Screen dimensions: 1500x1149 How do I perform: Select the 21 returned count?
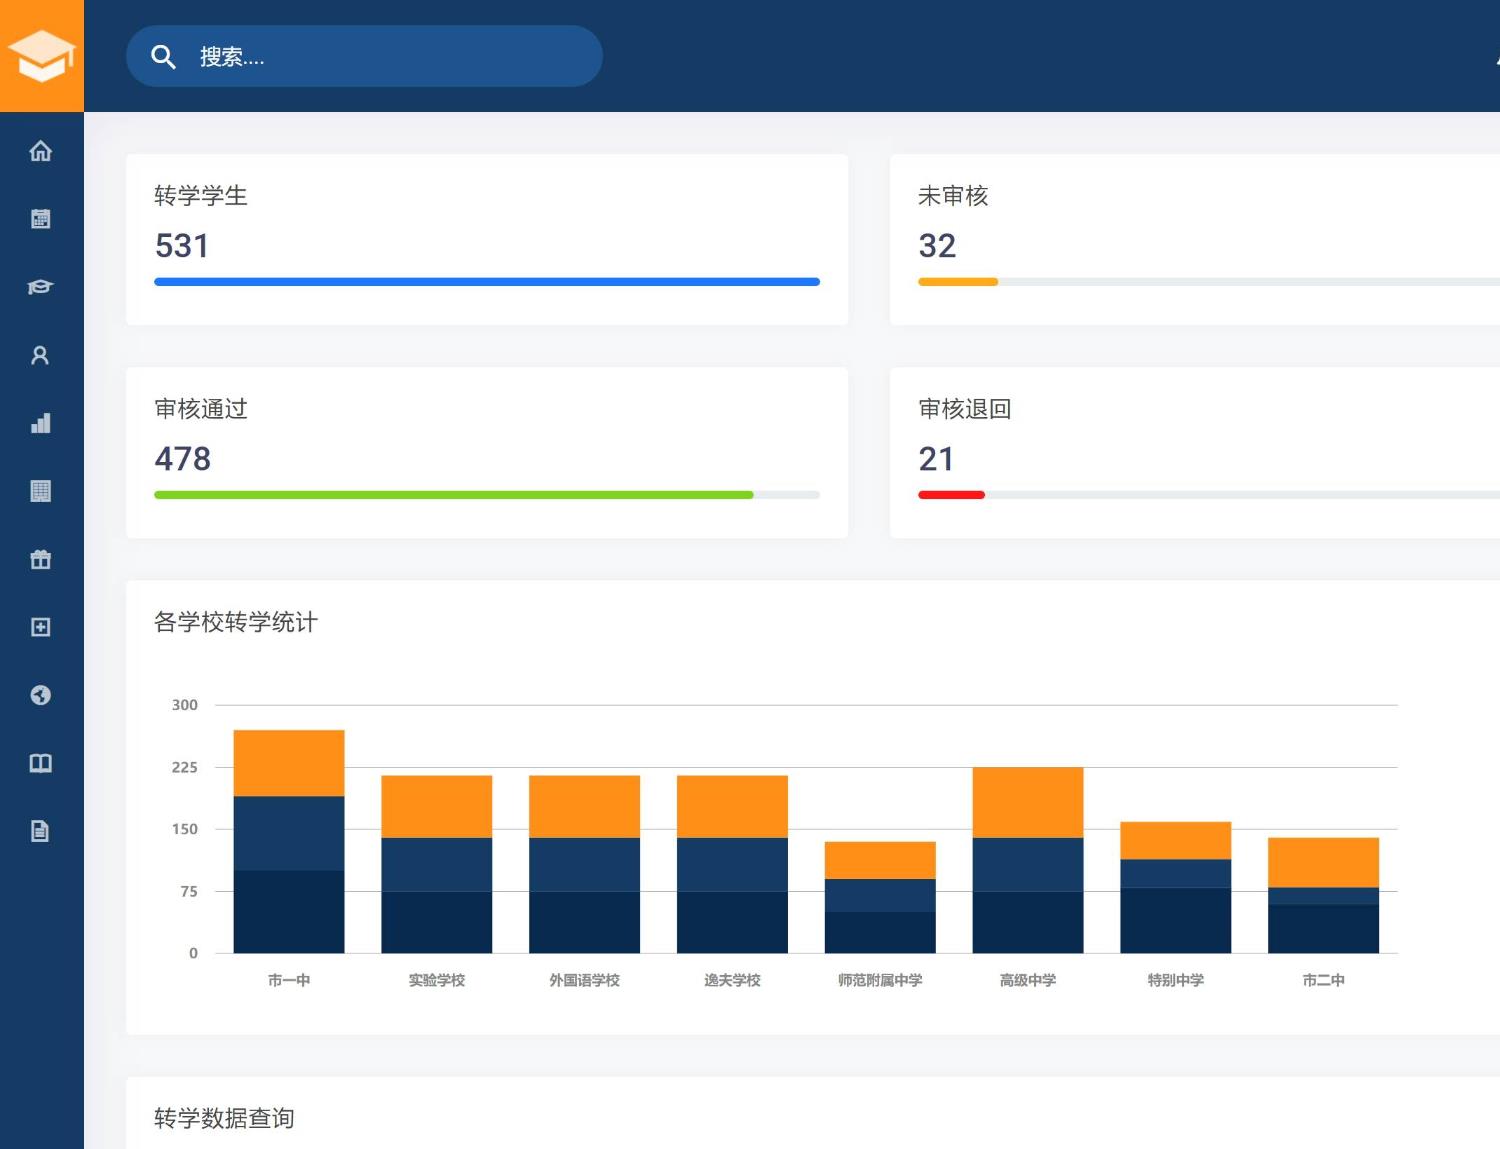[936, 459]
